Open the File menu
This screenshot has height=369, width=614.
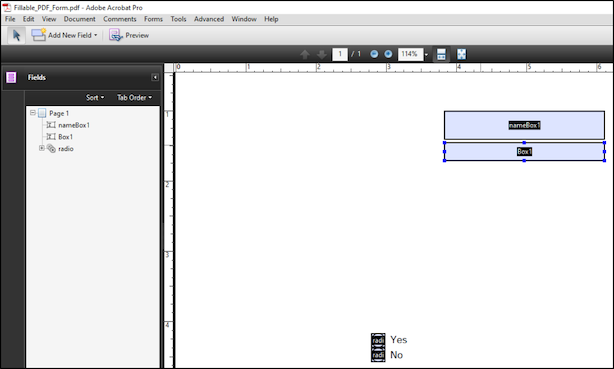(10, 19)
